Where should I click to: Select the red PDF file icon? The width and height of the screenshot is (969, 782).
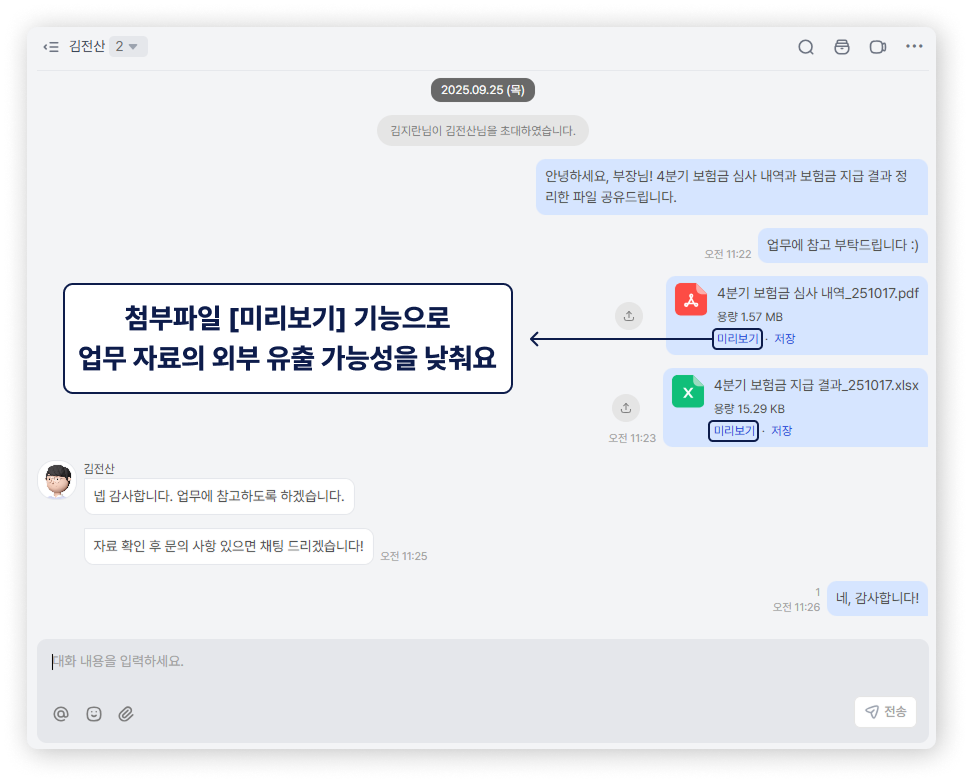coord(691,298)
